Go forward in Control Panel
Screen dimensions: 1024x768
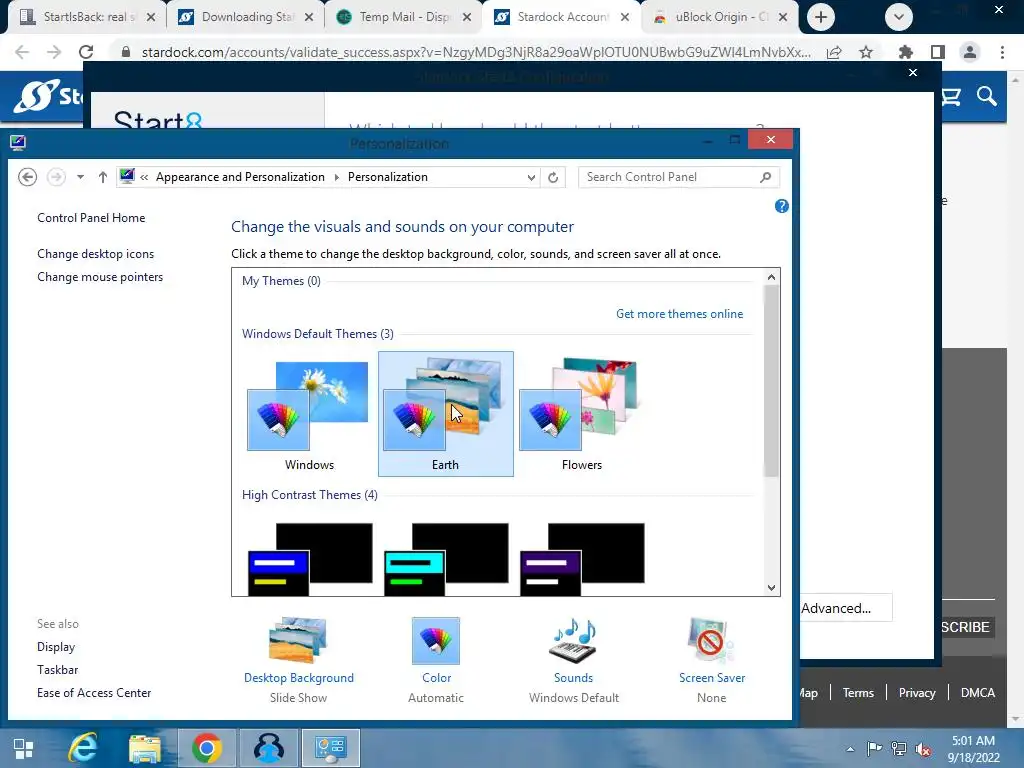point(56,177)
